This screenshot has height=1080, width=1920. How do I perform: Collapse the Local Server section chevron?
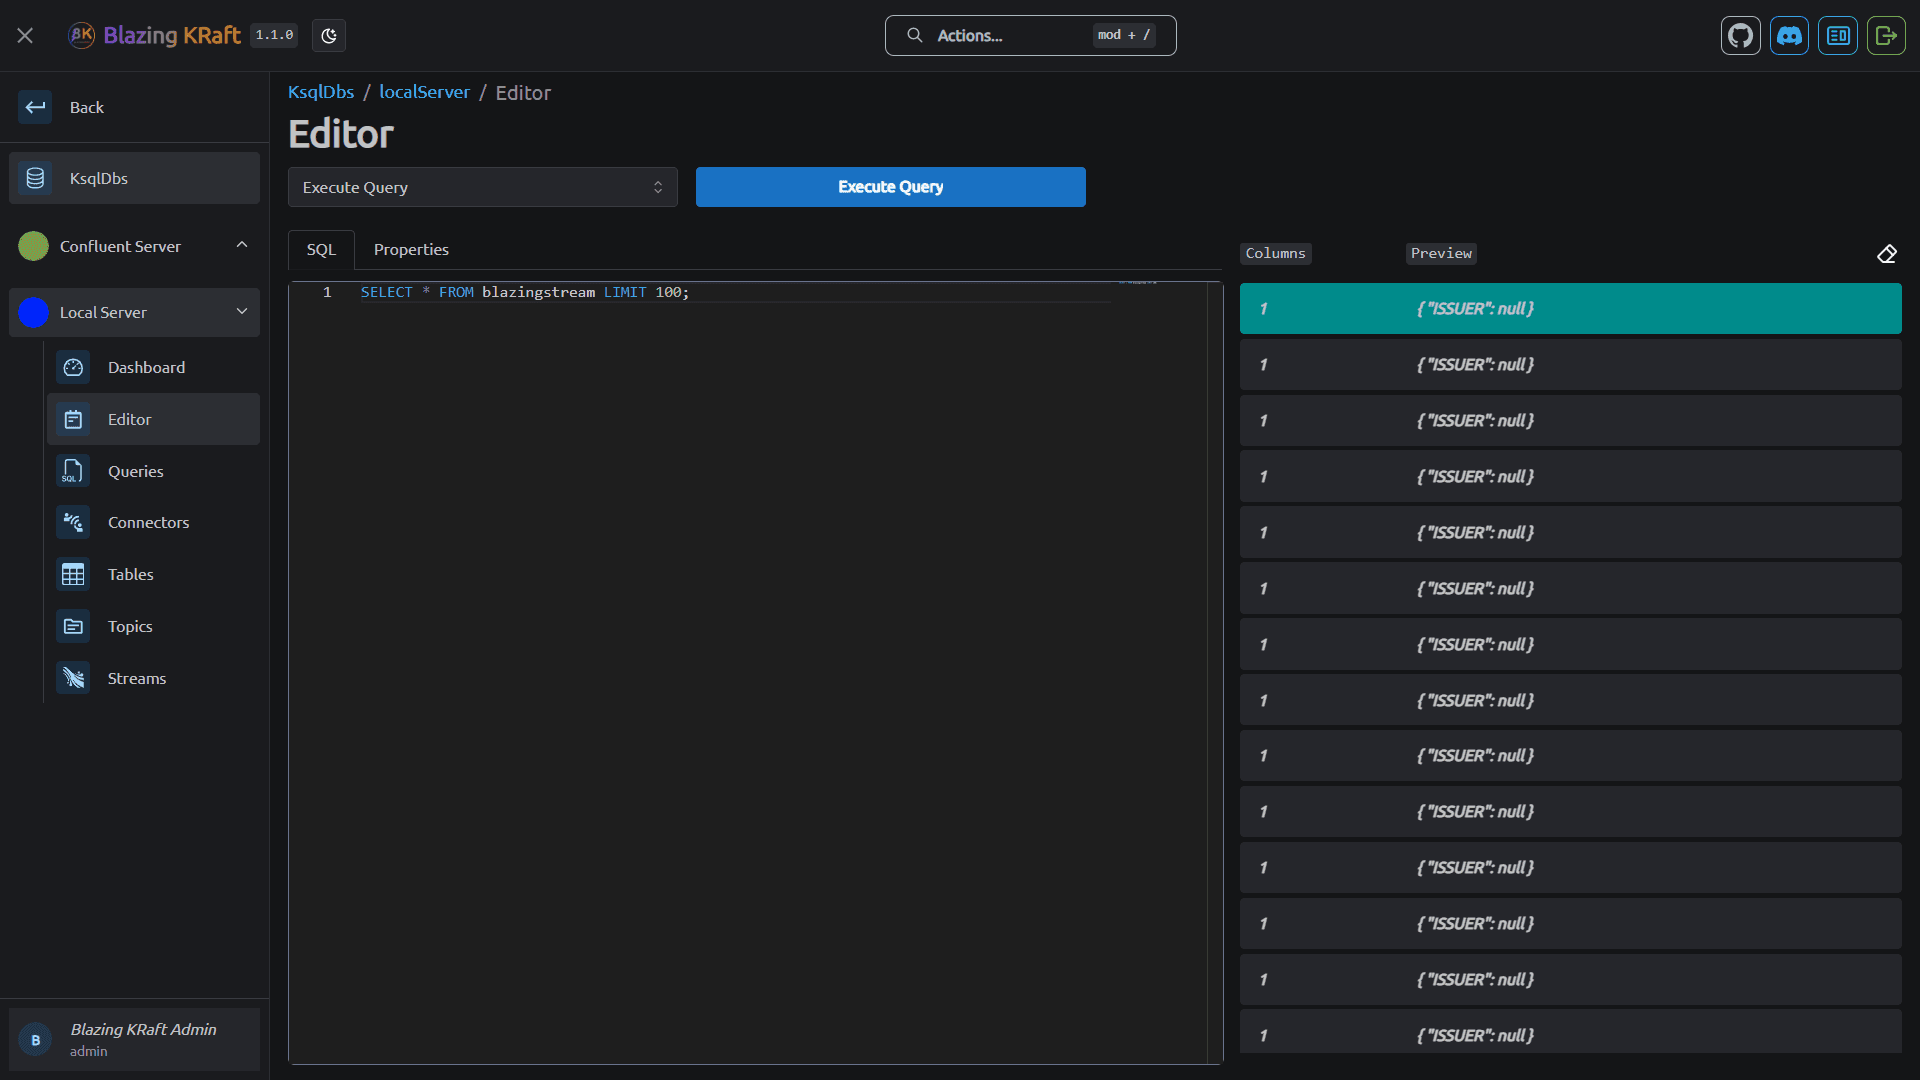[242, 311]
